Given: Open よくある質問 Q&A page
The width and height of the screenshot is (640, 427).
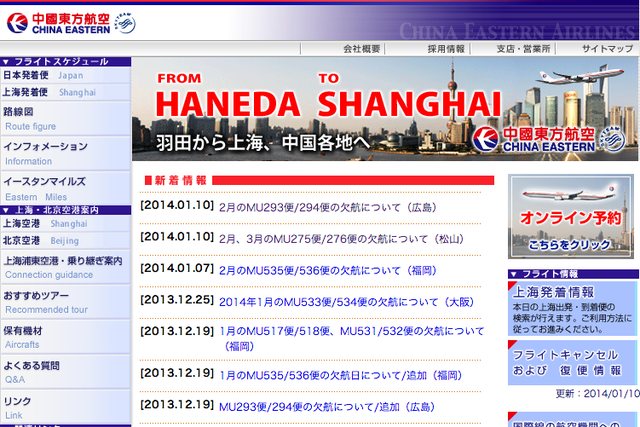Looking at the screenshot, I should click(x=65, y=372).
